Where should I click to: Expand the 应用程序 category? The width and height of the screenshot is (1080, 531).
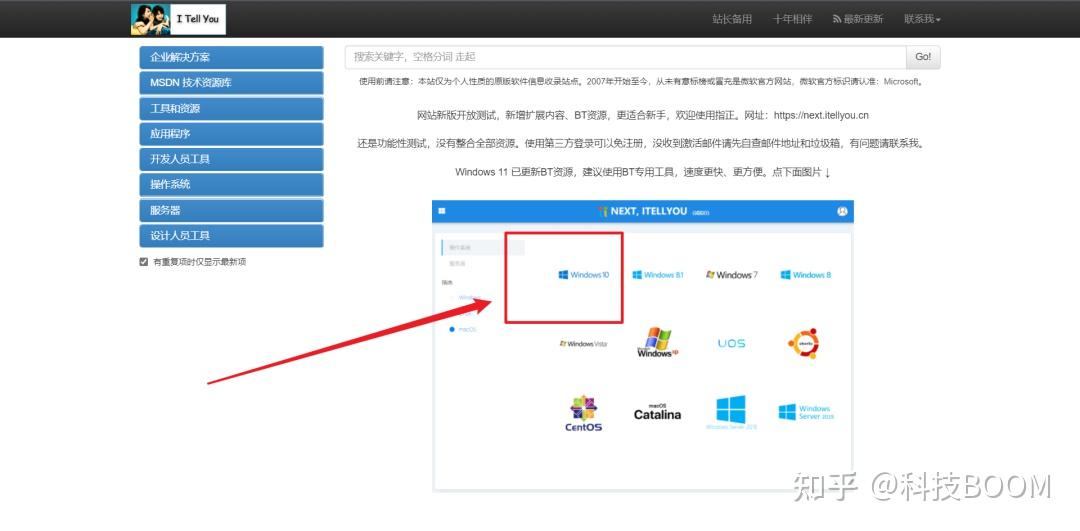231,134
